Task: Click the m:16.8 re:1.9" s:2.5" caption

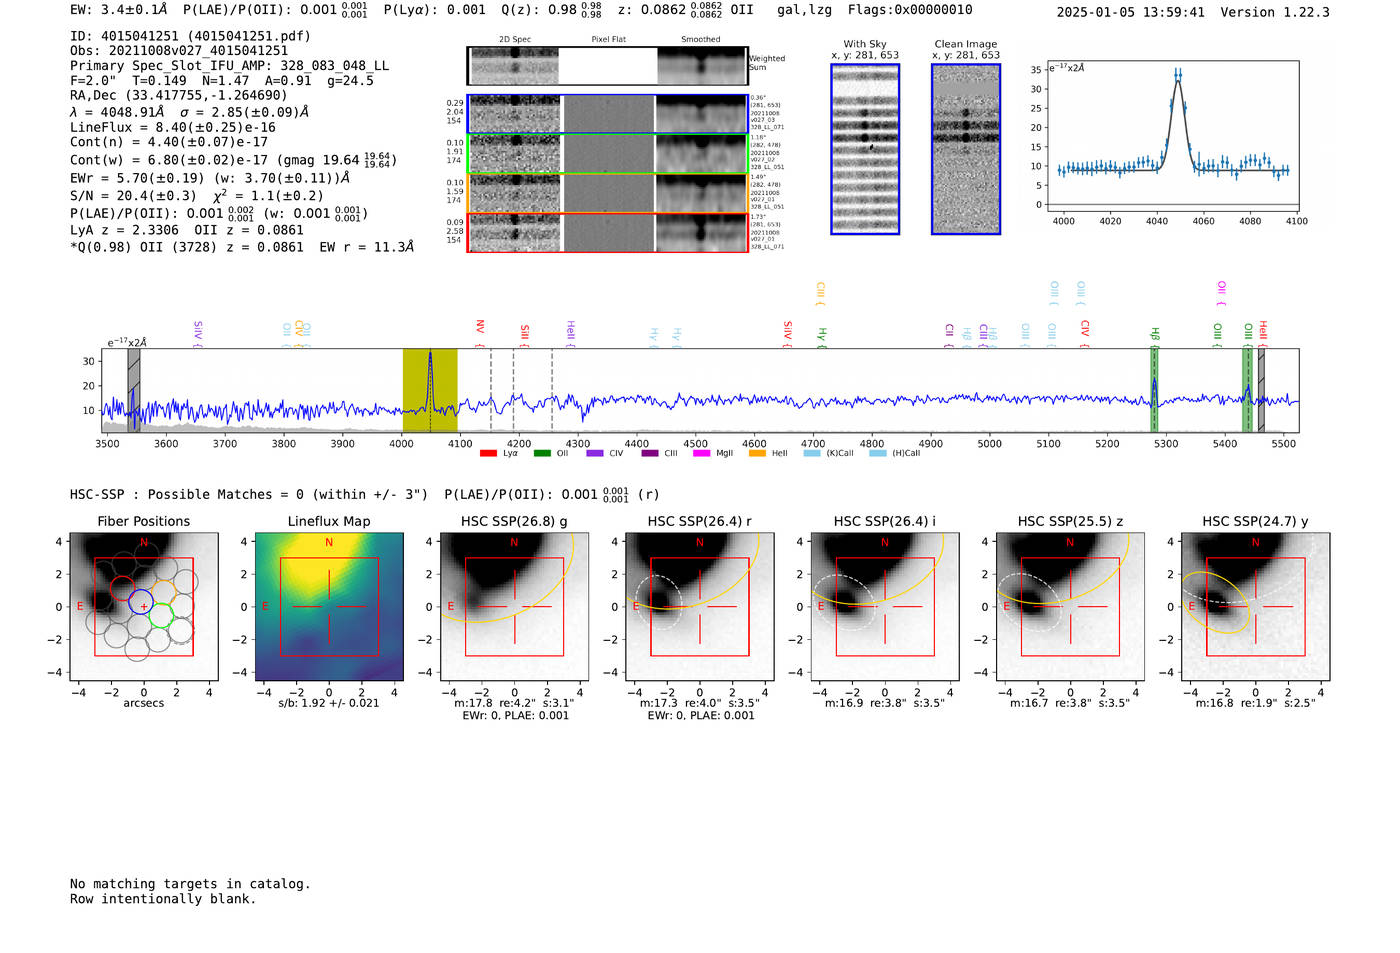Action: click(x=1256, y=703)
